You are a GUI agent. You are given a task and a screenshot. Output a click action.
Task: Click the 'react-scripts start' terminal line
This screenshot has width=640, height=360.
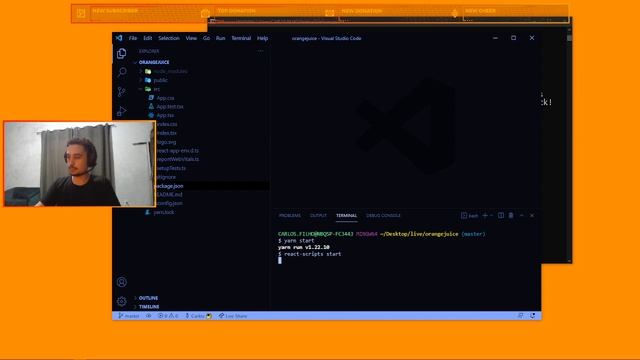pos(309,254)
